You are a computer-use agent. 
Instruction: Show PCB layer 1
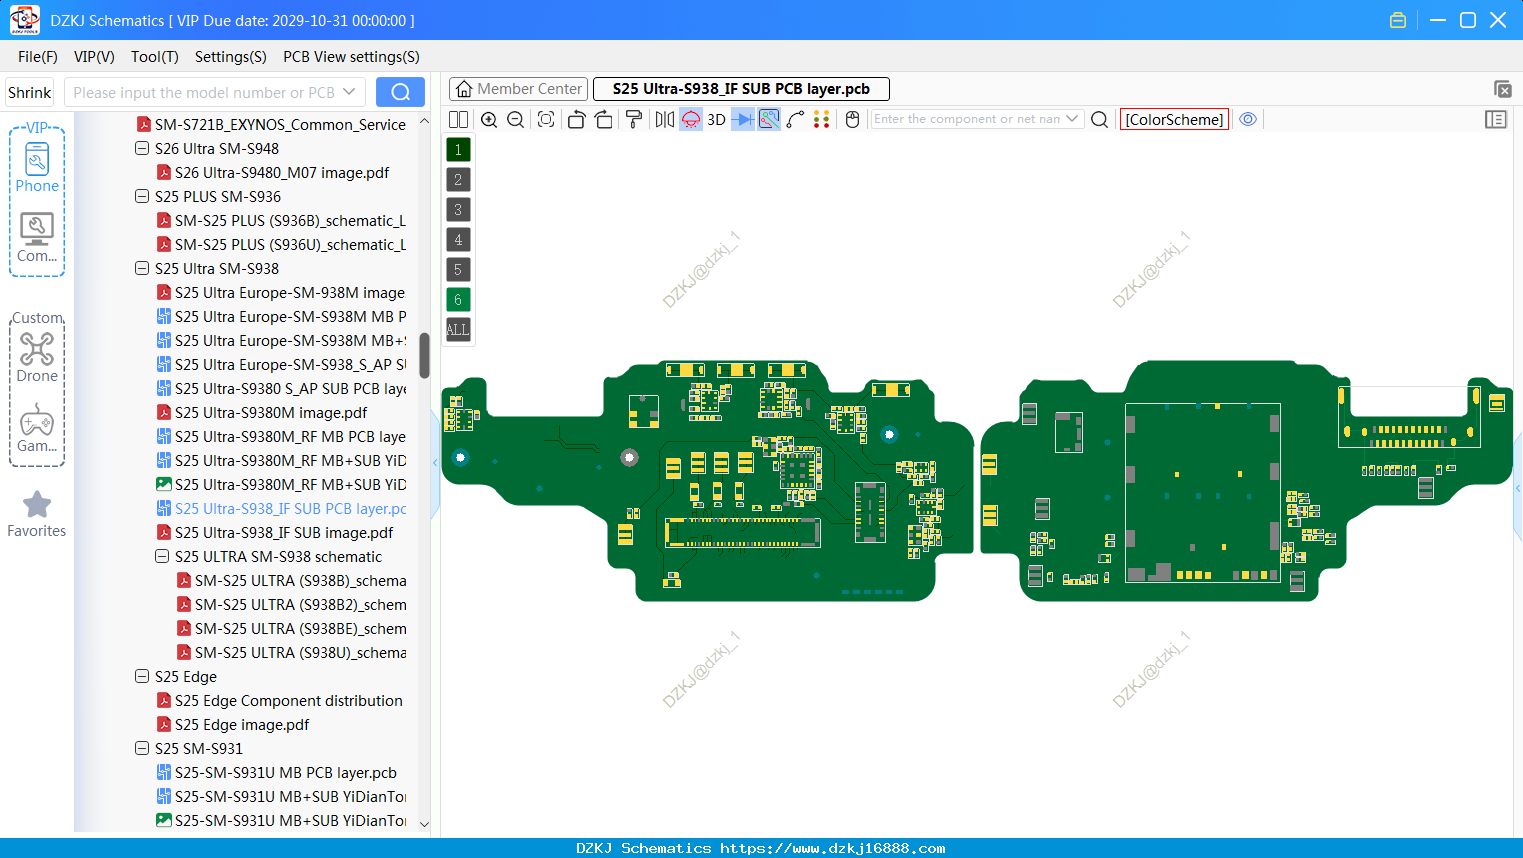(458, 150)
